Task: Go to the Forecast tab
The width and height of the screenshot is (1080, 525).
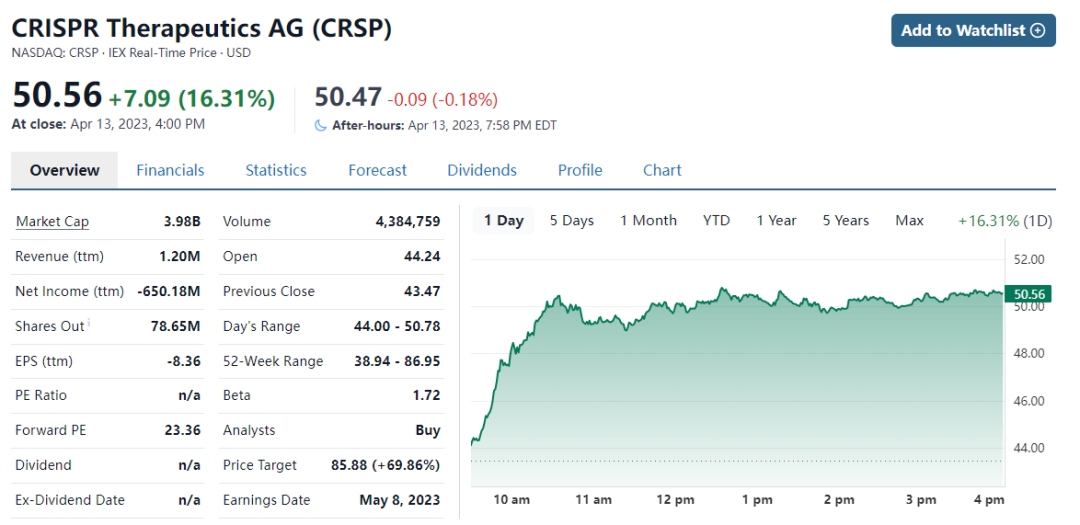Action: [377, 170]
